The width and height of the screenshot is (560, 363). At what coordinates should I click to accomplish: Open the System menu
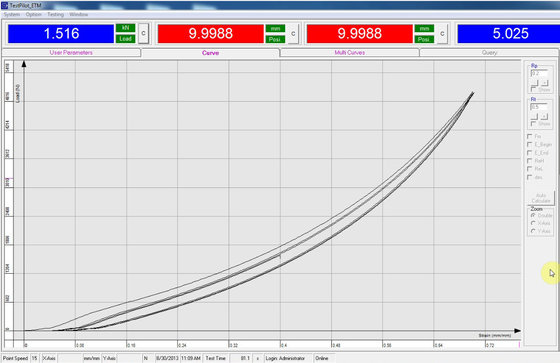coord(12,15)
